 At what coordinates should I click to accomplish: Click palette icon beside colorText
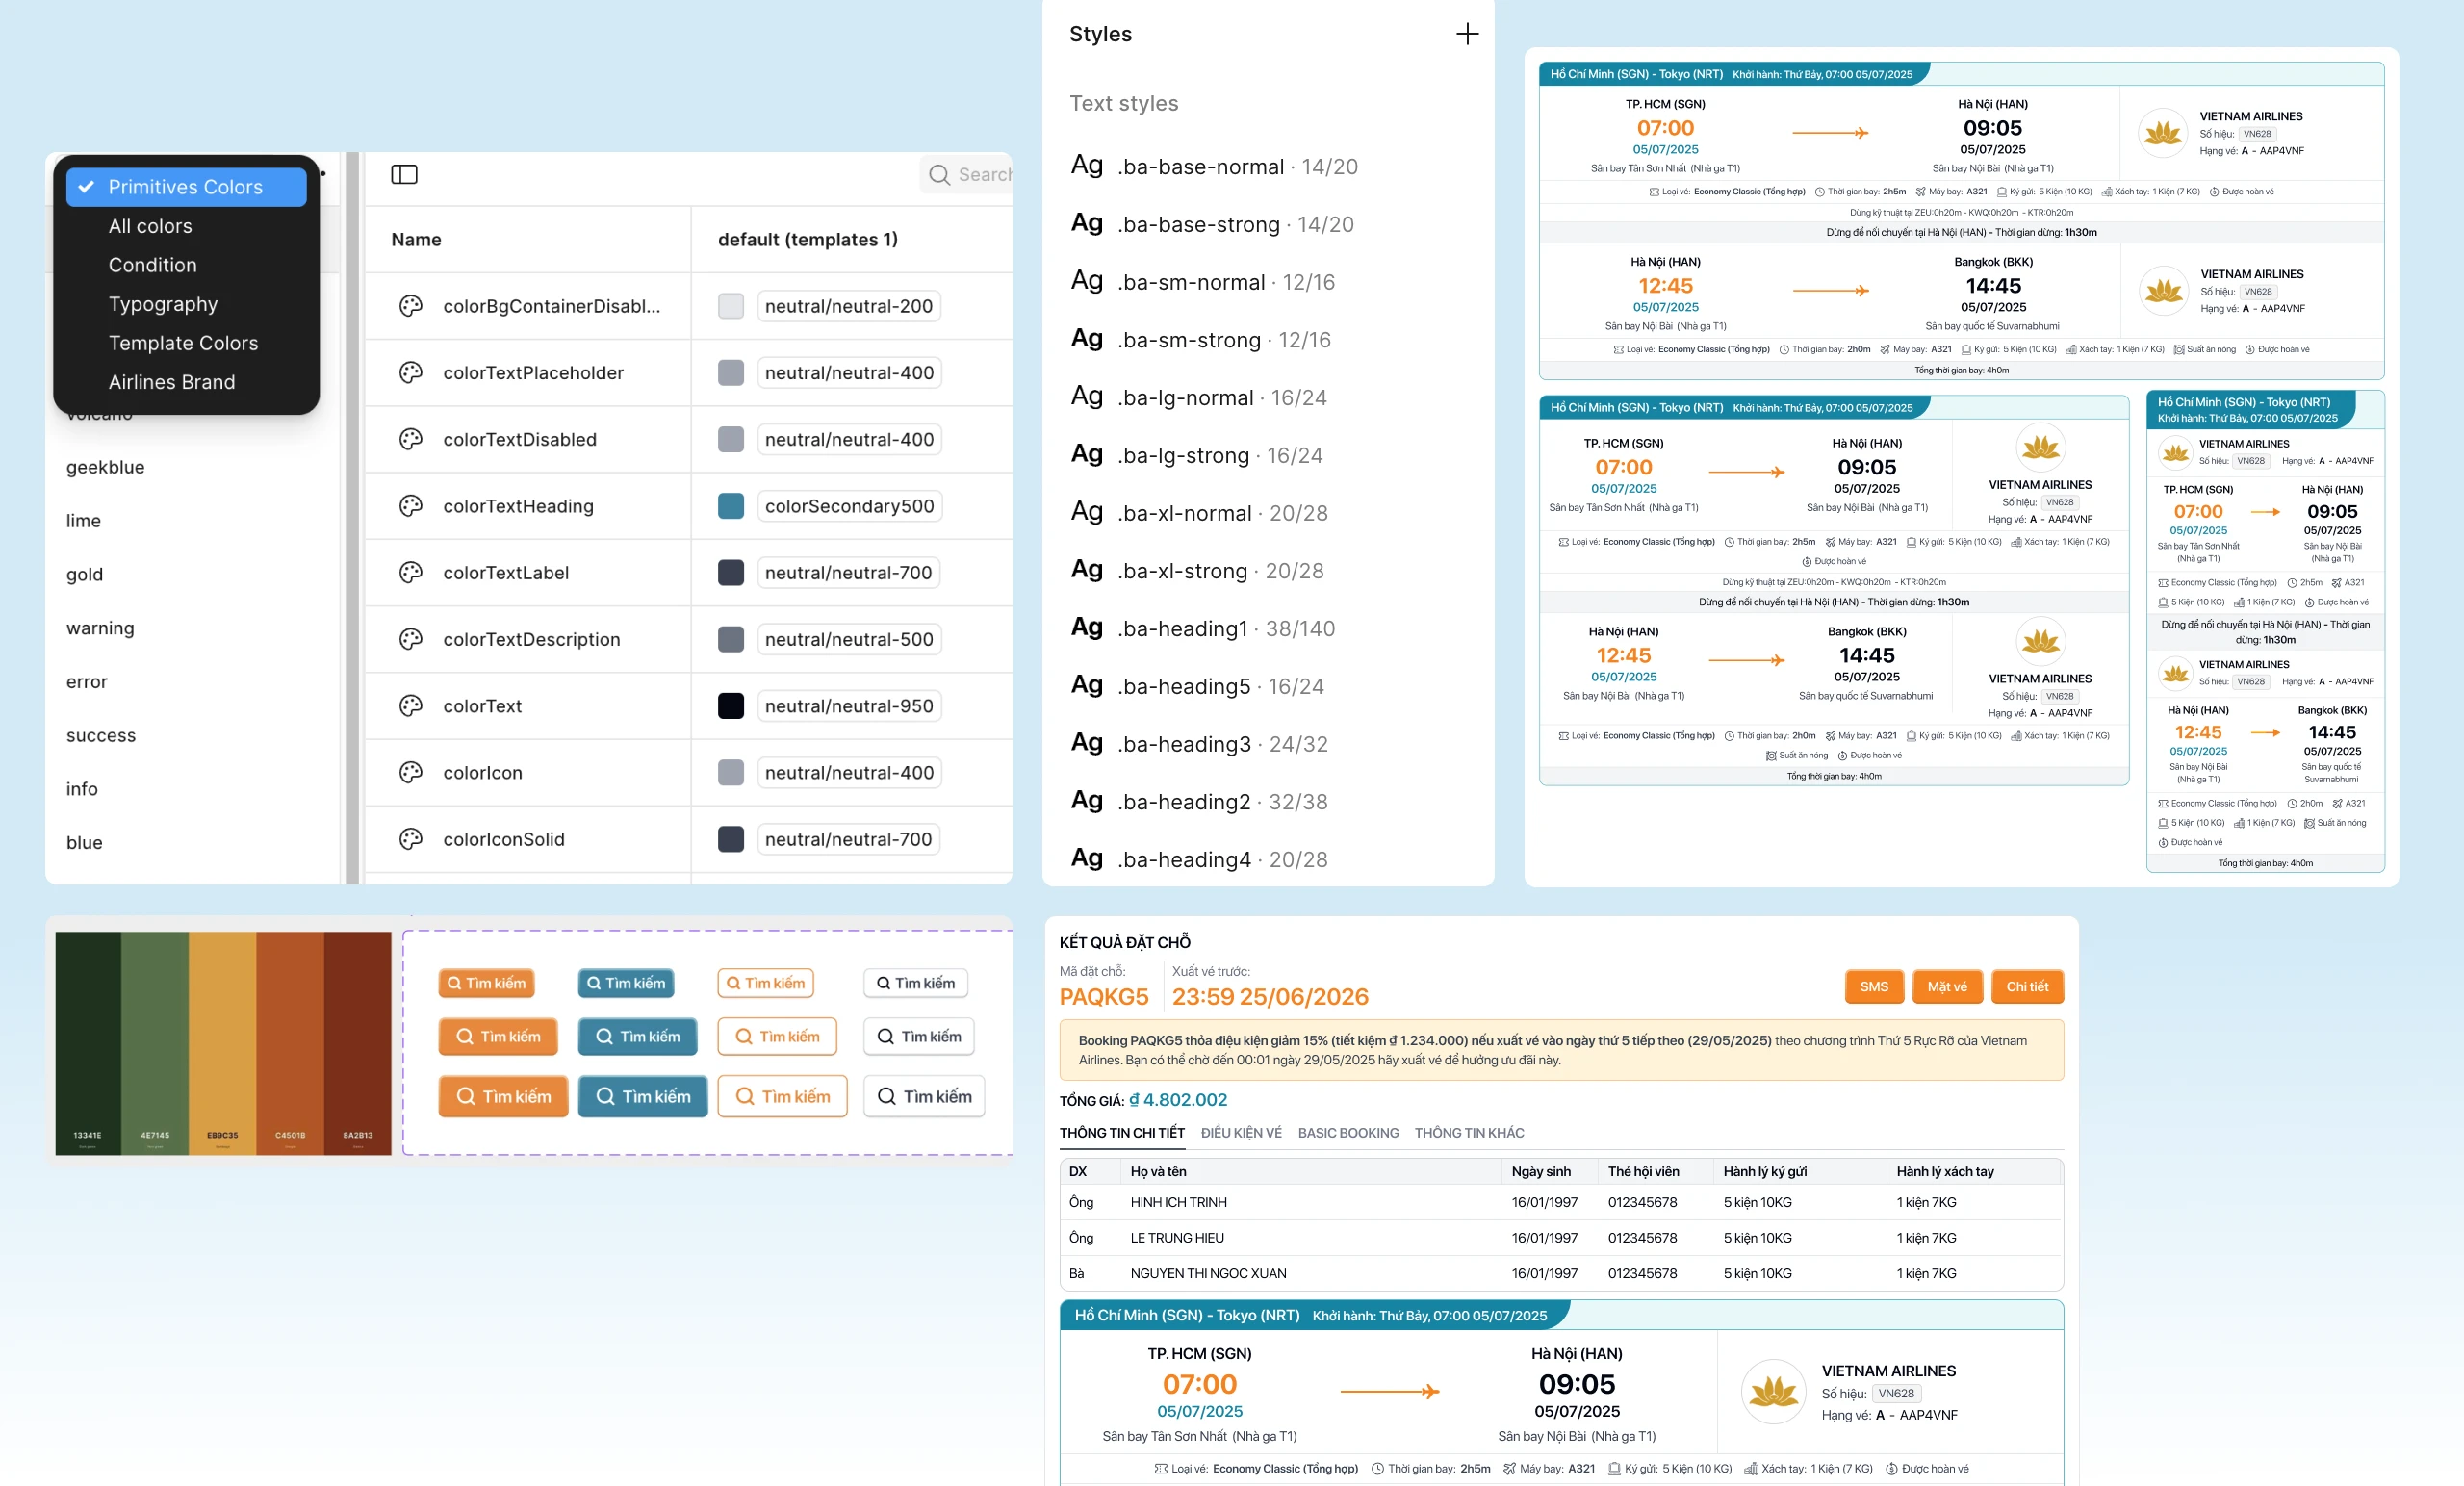[410, 706]
